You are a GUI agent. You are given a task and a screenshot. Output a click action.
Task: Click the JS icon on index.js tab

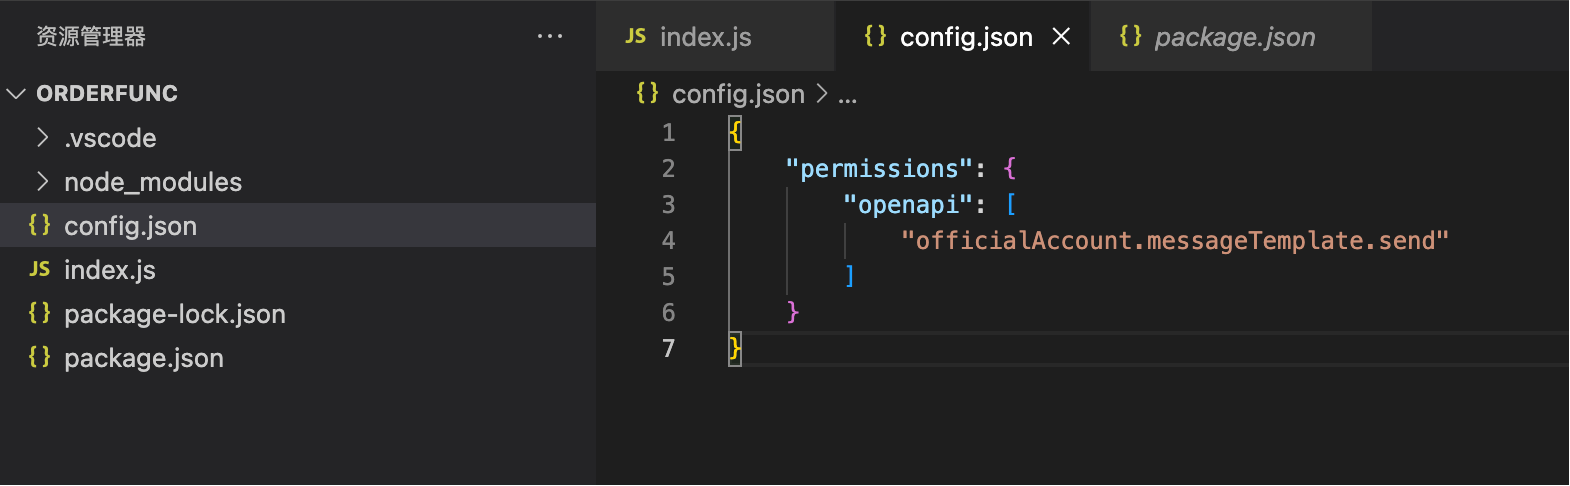click(x=636, y=36)
